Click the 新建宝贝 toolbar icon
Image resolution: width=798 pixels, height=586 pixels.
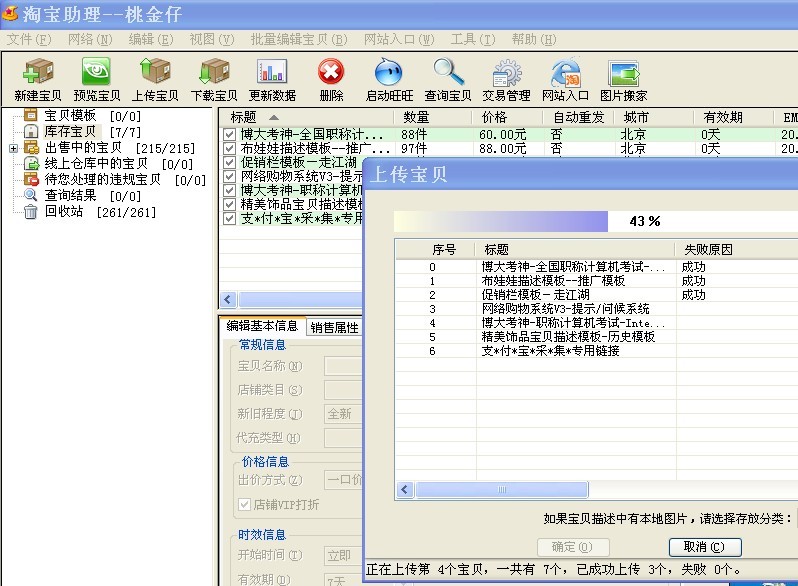click(x=38, y=71)
